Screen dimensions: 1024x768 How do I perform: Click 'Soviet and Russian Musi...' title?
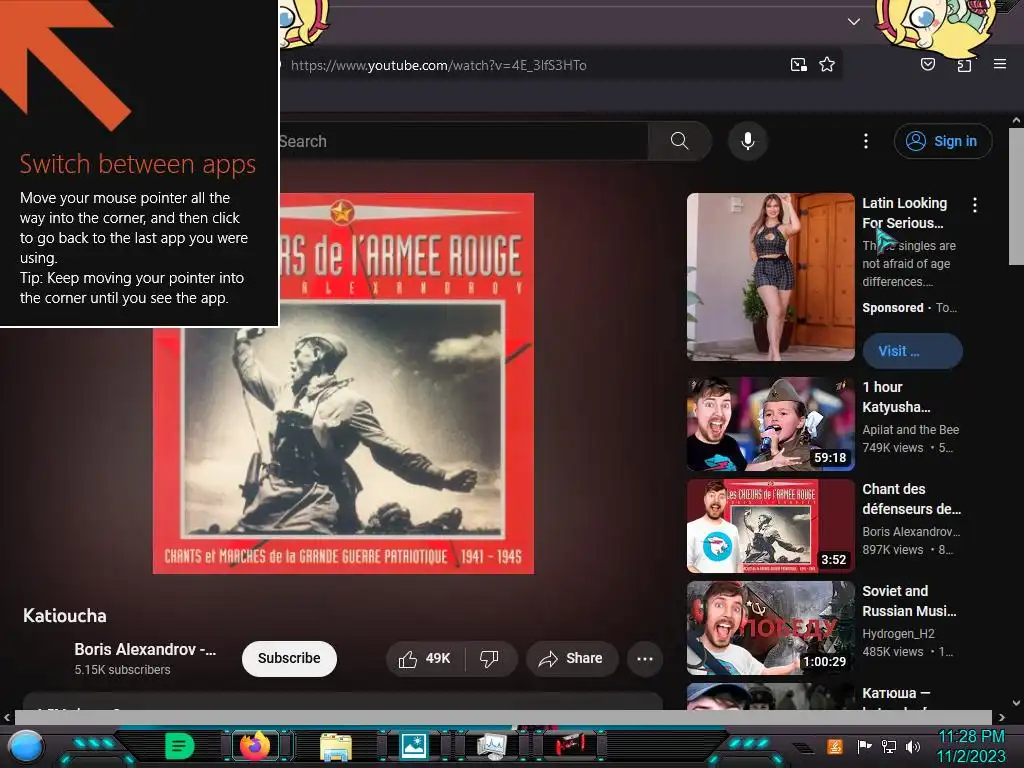click(909, 601)
